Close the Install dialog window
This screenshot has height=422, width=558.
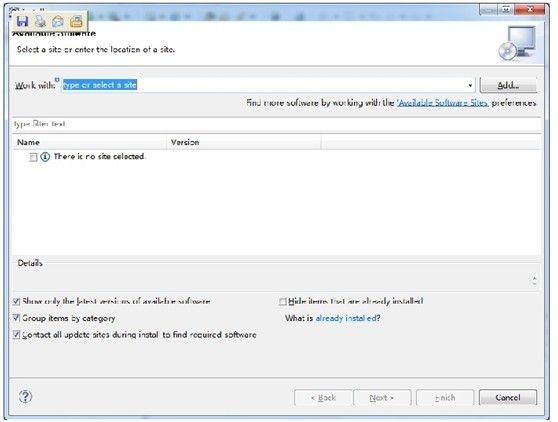530,9
